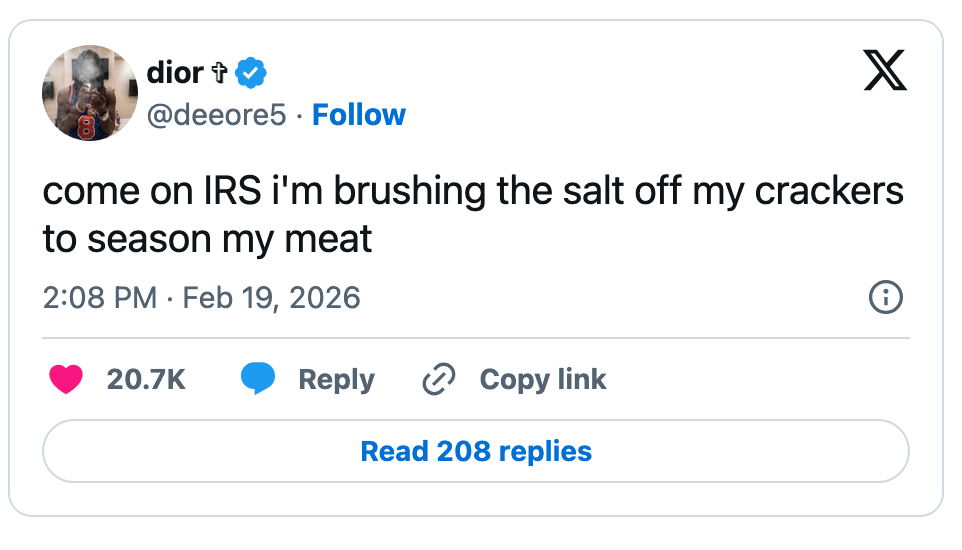Click the blue reply bubble icon
The image size is (962, 550).
[258, 380]
